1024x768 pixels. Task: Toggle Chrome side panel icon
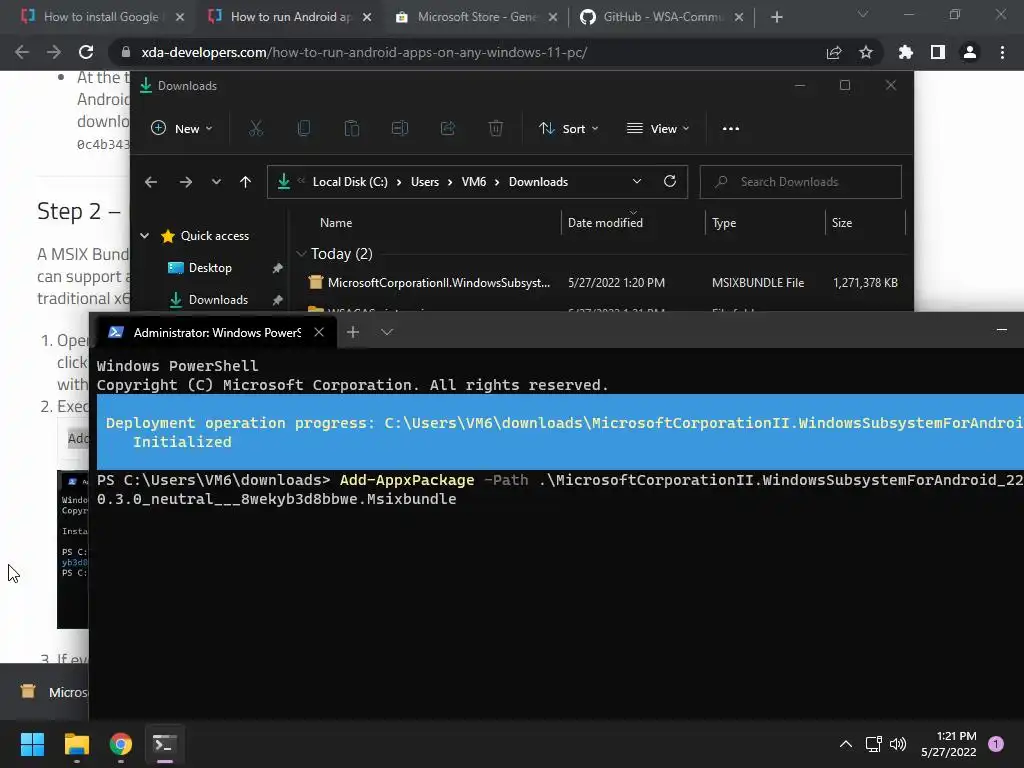[x=938, y=52]
